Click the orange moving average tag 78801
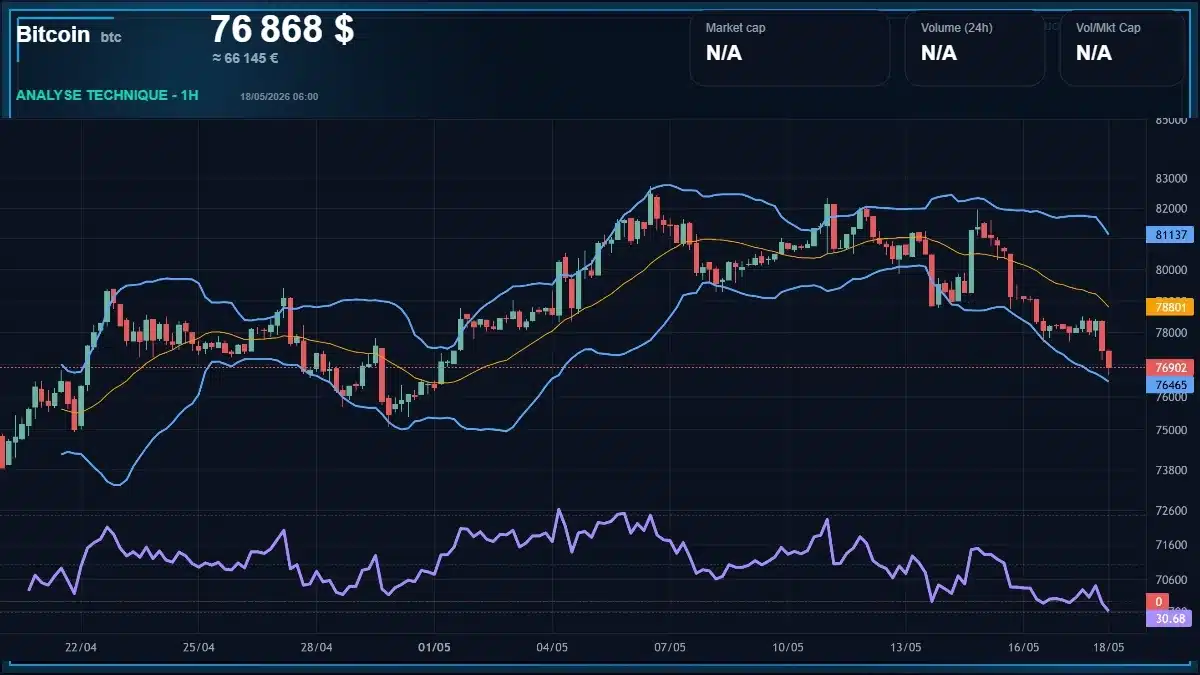 point(1170,307)
